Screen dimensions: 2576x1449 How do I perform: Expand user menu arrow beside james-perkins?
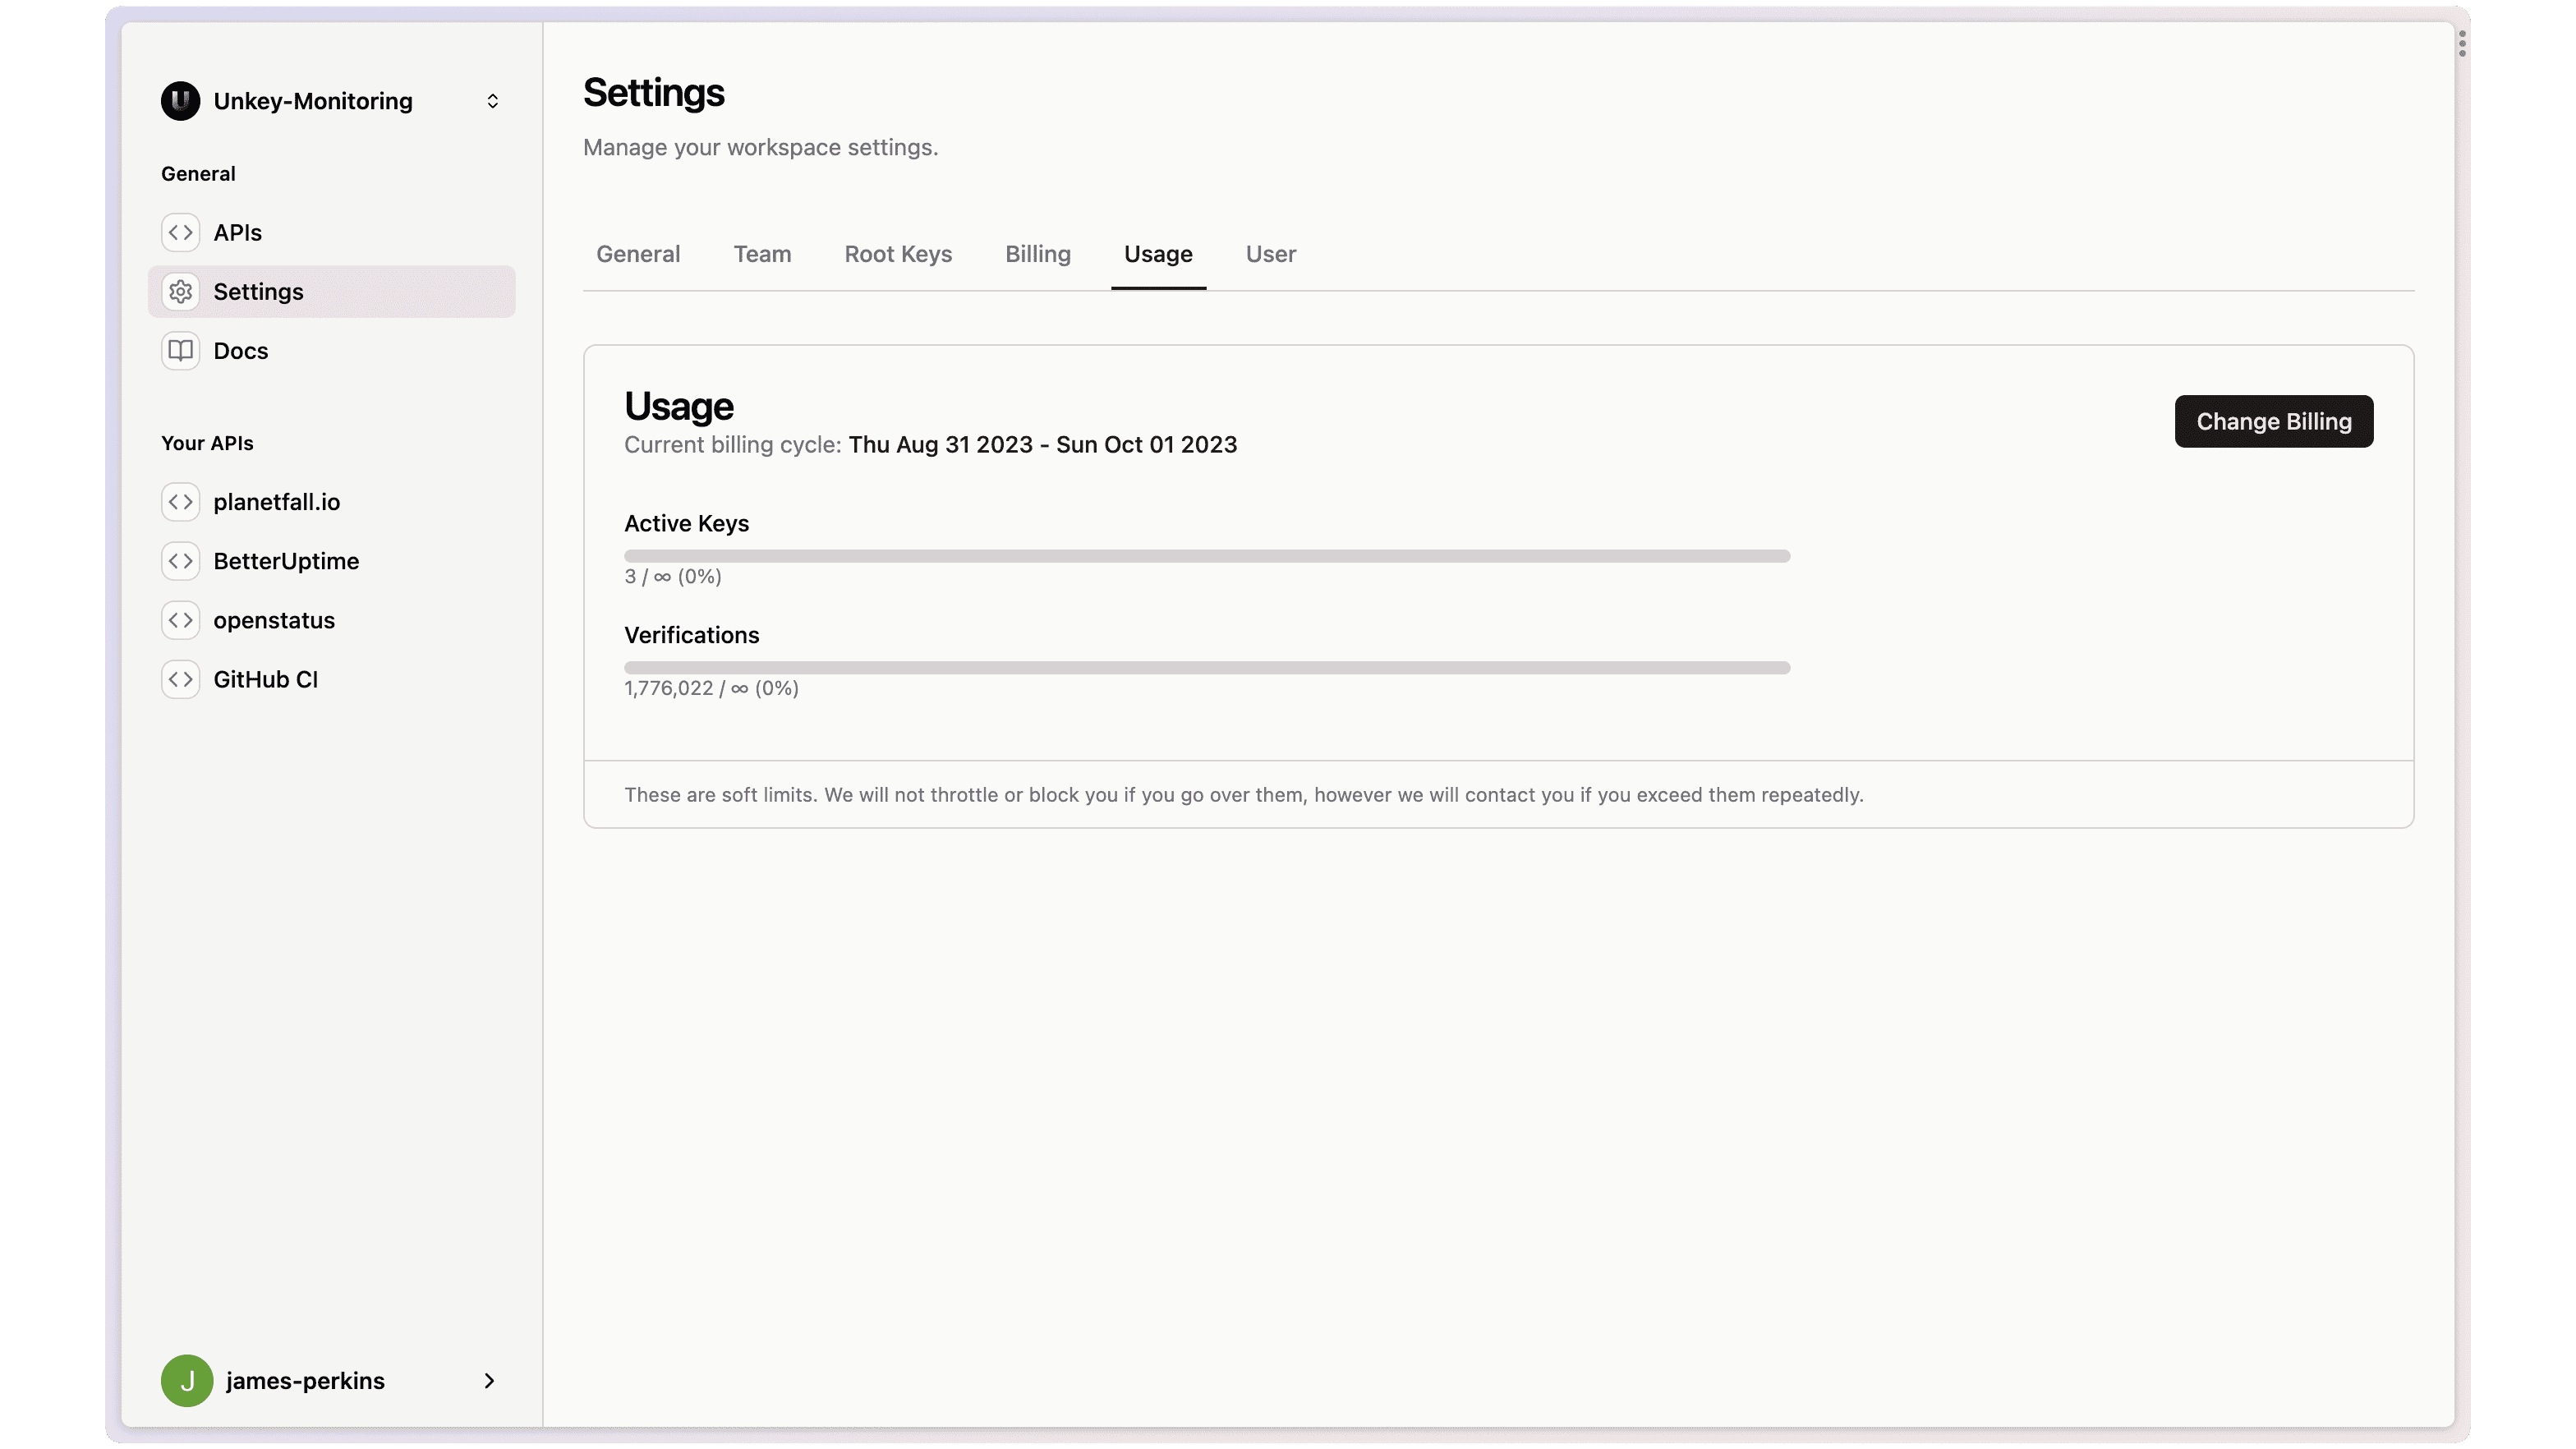[x=489, y=1381]
